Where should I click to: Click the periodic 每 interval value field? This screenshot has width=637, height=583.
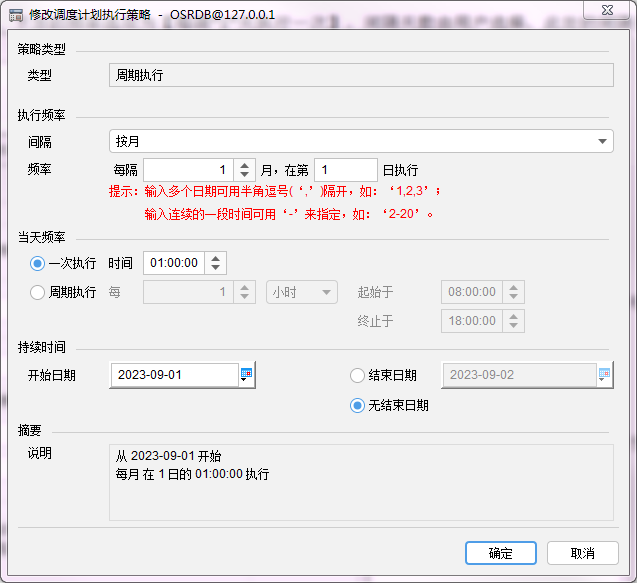[x=188, y=292]
